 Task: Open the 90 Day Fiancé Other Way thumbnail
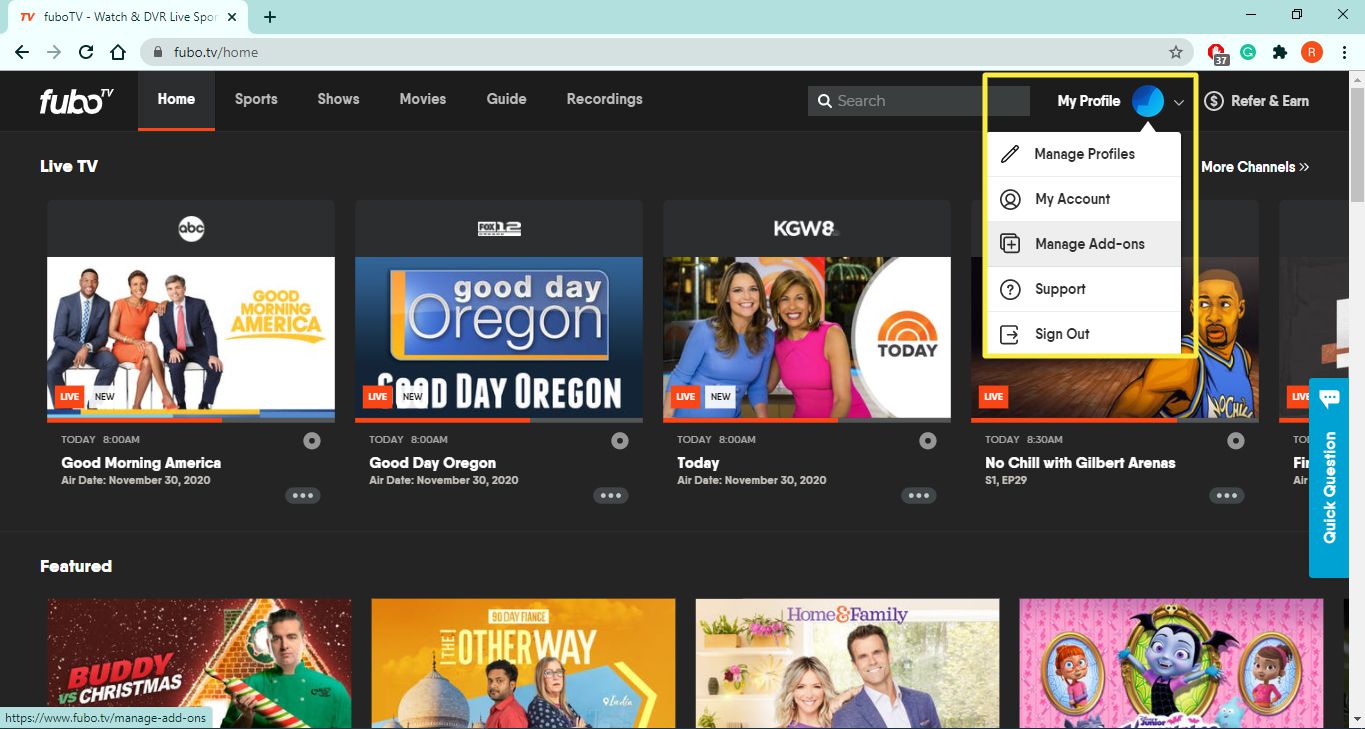[523, 664]
